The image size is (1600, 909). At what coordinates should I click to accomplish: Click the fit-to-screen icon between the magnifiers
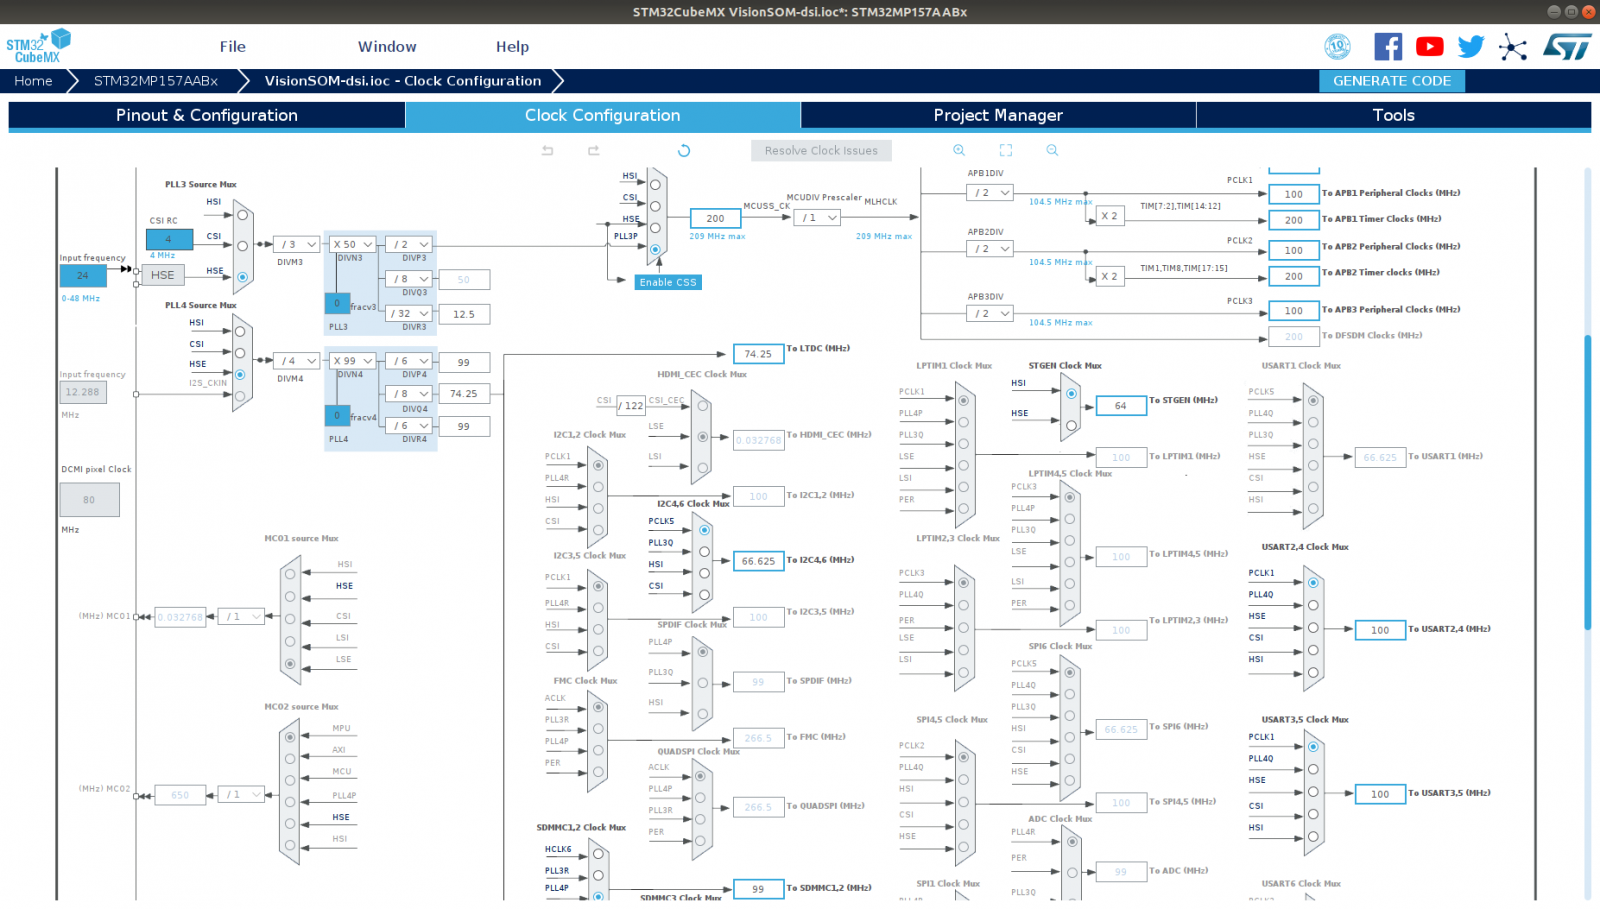(x=1005, y=150)
